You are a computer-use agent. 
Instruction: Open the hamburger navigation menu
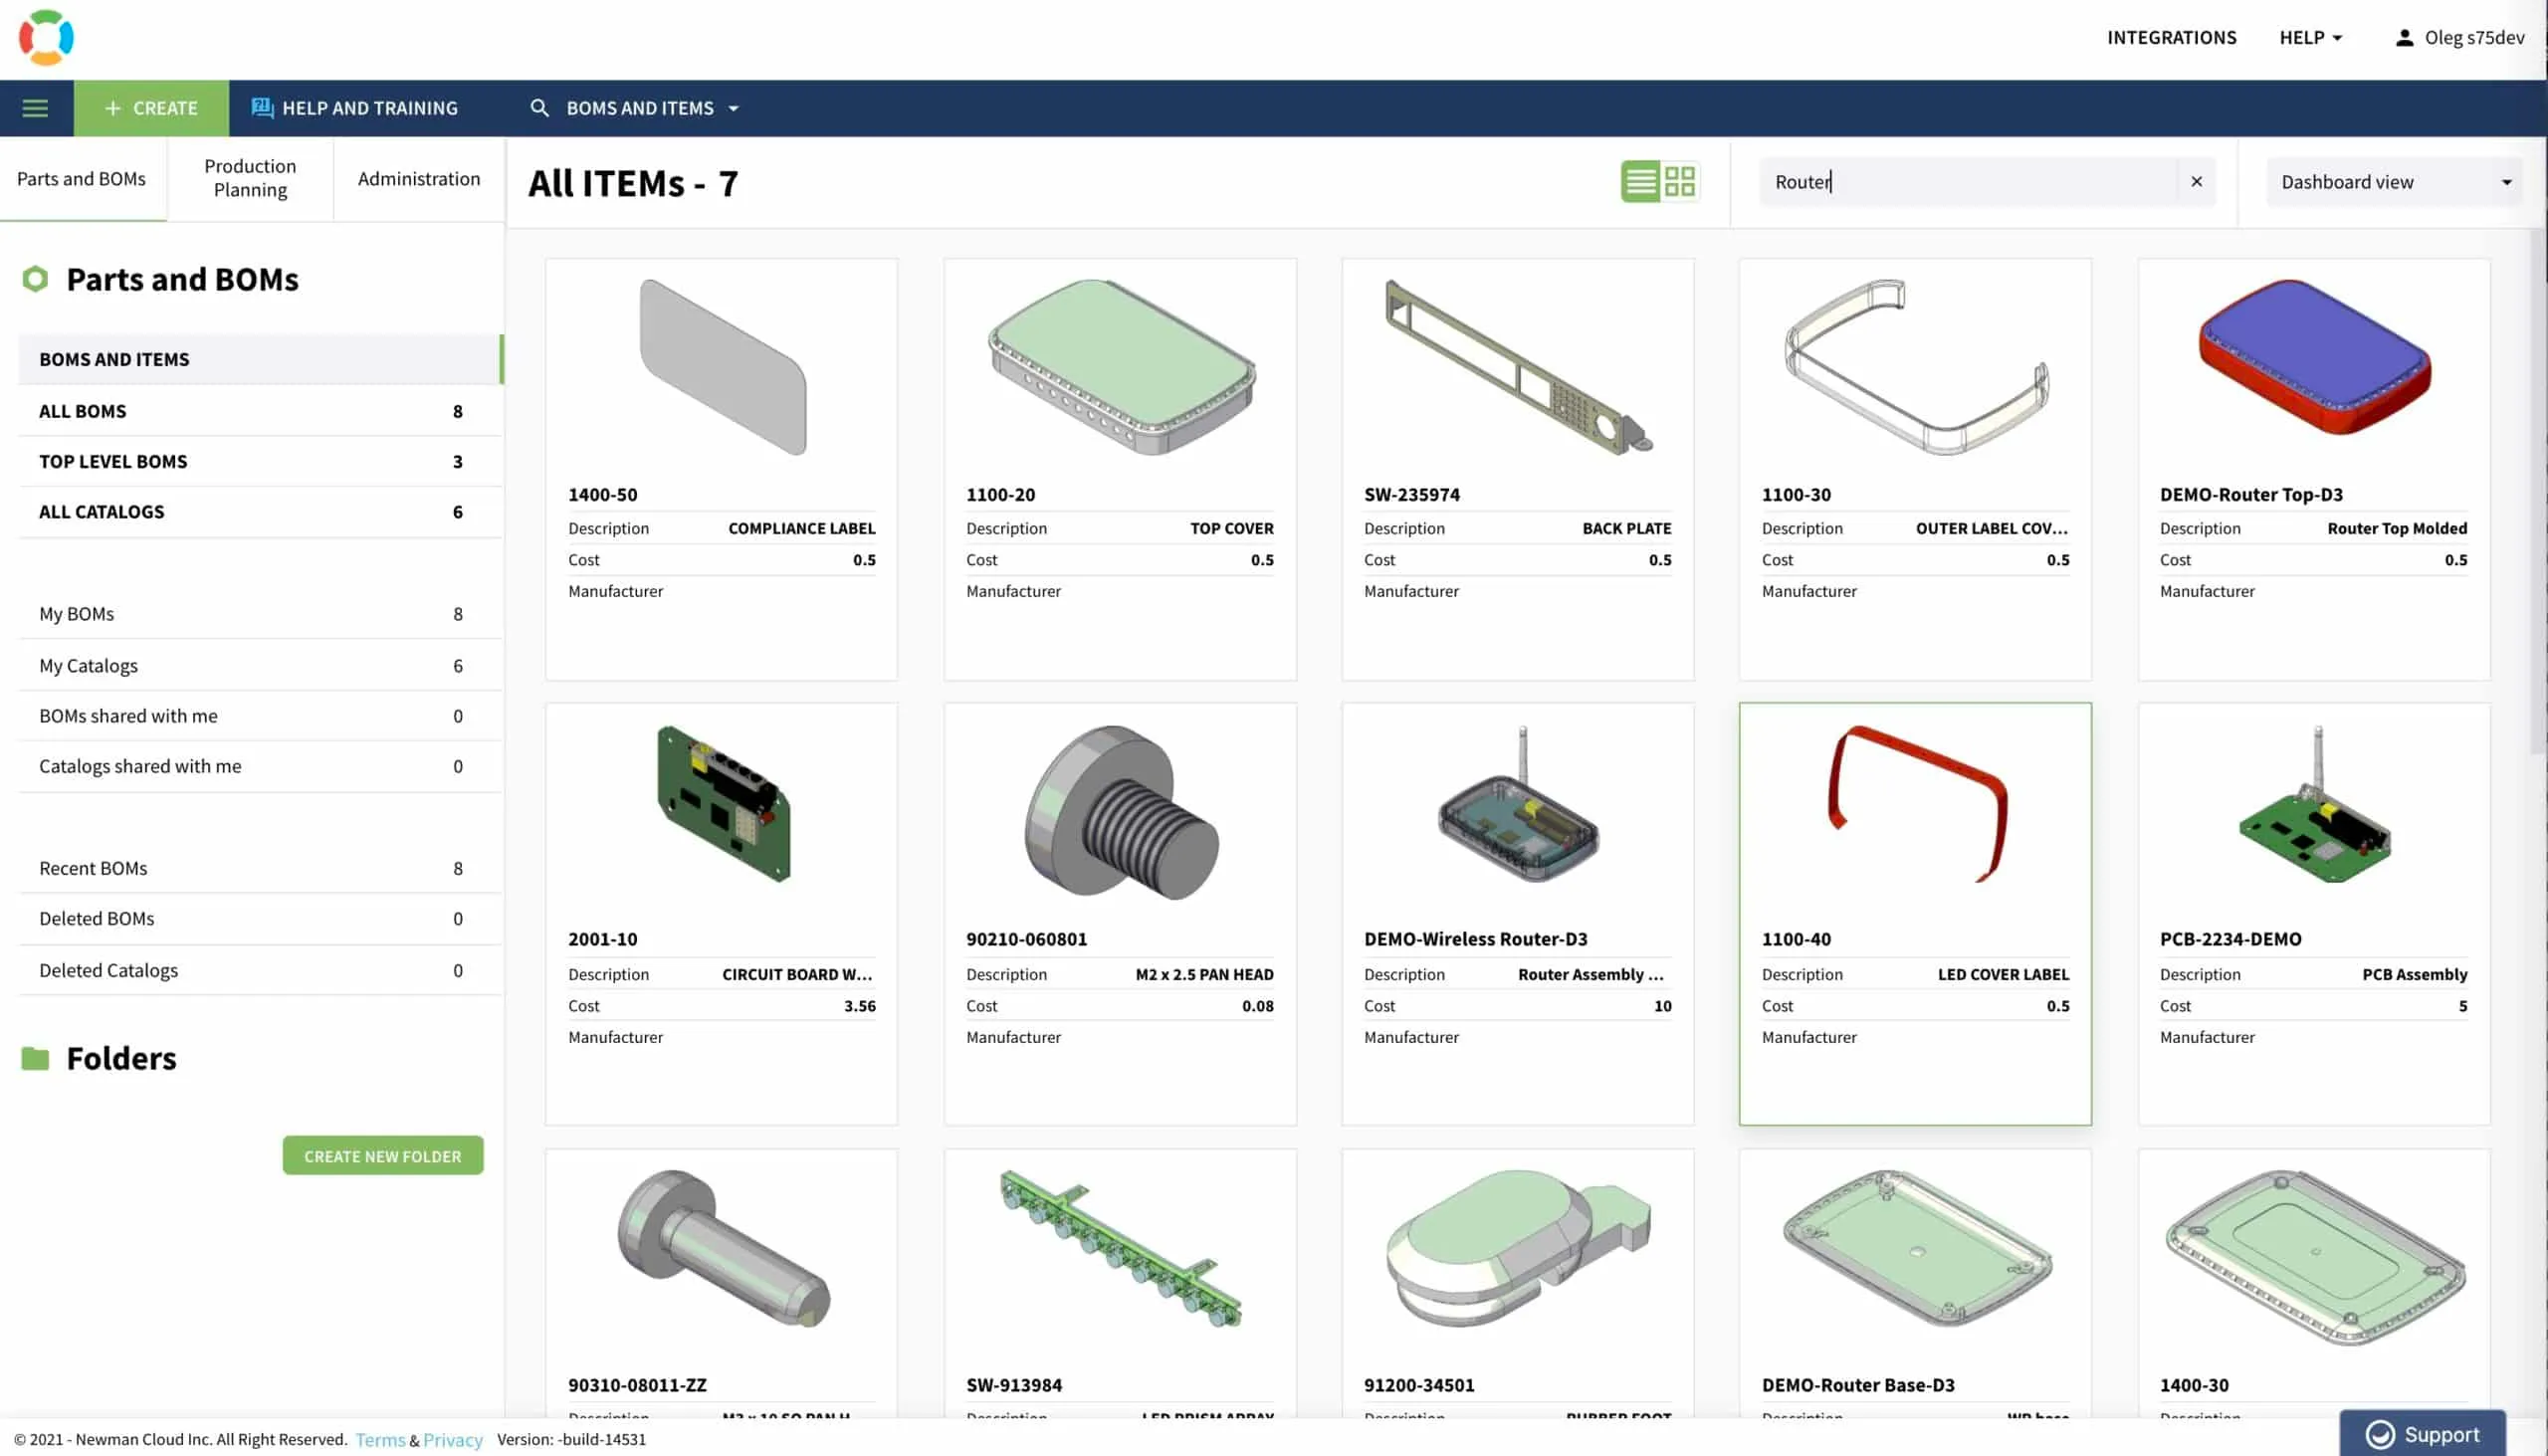(x=37, y=108)
